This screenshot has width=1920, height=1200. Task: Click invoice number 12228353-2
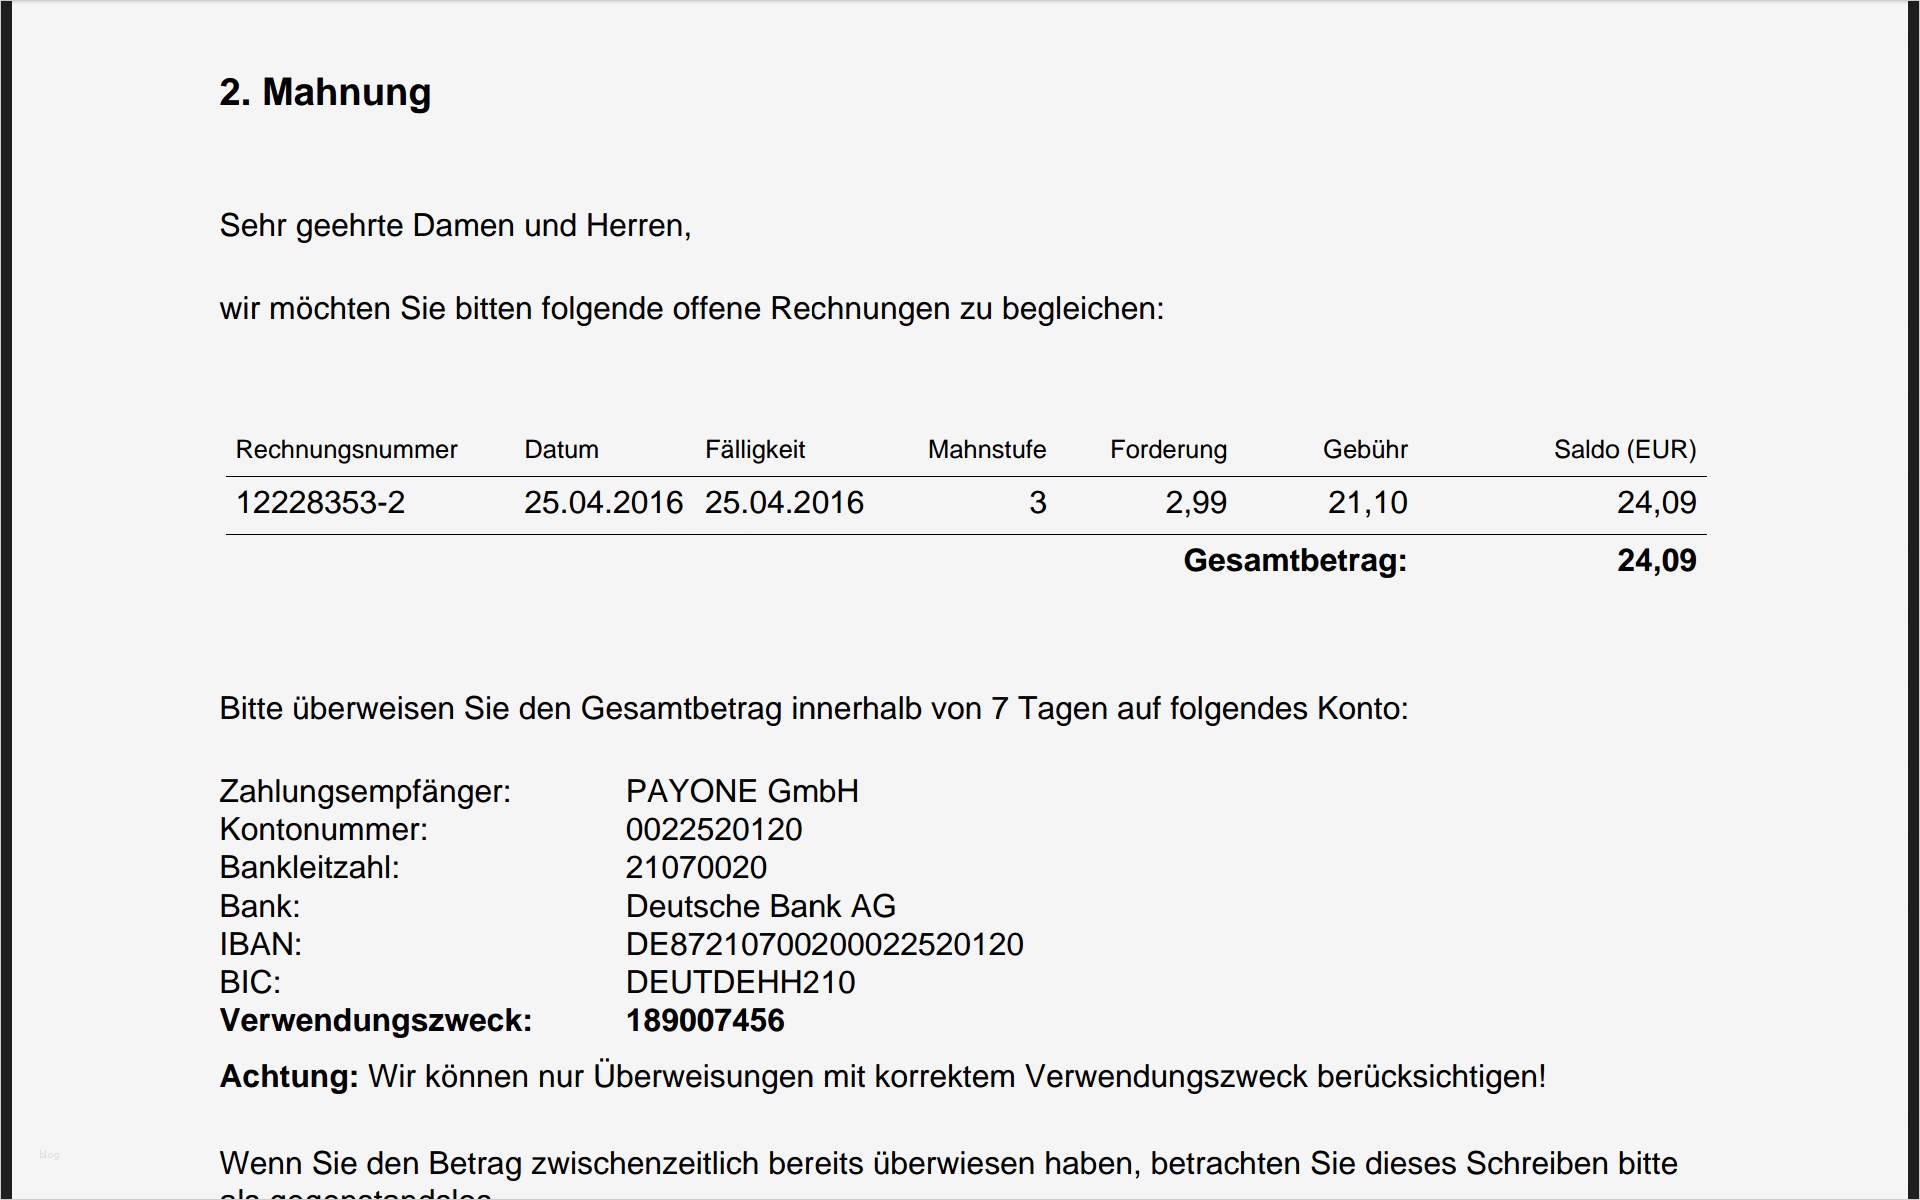(320, 503)
